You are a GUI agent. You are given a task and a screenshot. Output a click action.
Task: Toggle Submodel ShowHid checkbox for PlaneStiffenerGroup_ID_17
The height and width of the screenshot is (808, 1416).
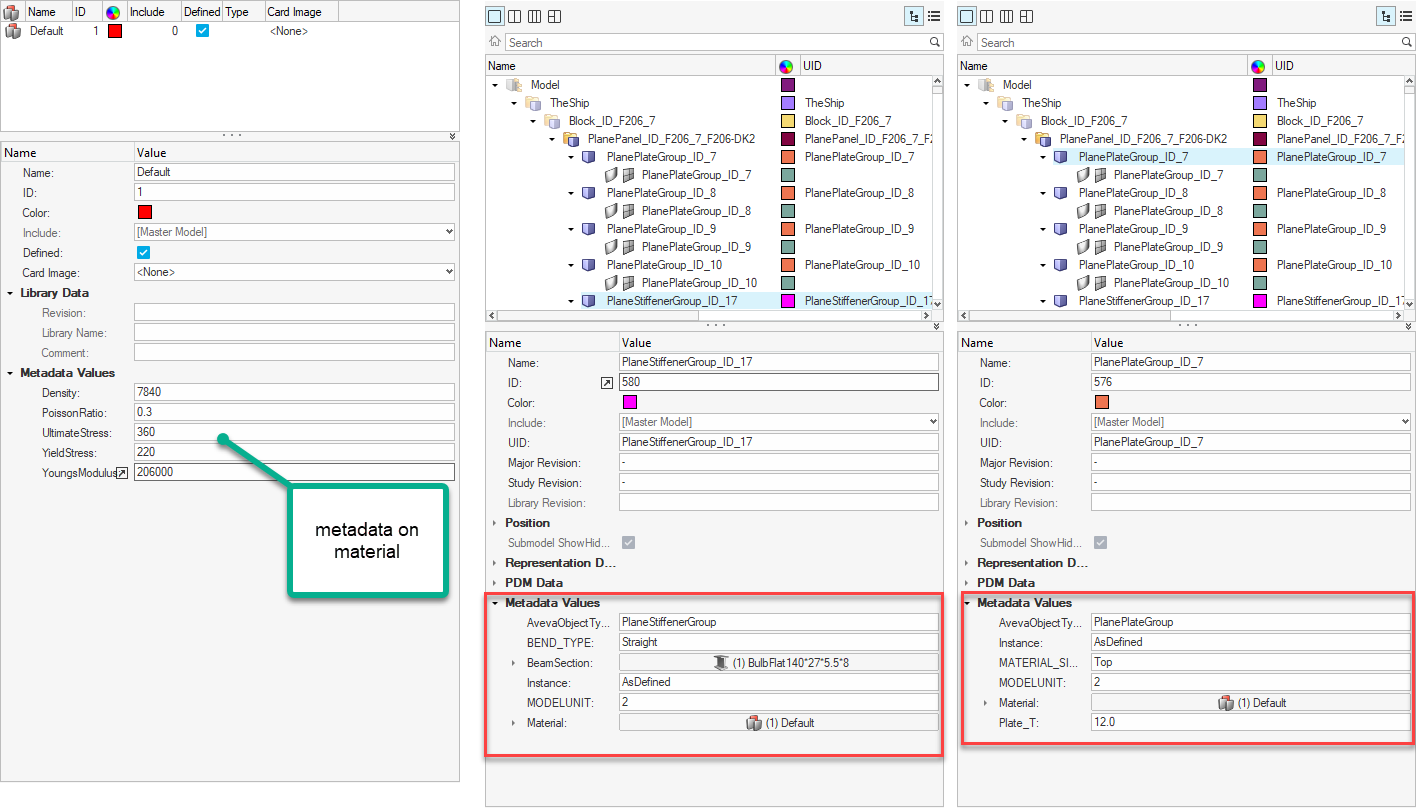coord(628,542)
